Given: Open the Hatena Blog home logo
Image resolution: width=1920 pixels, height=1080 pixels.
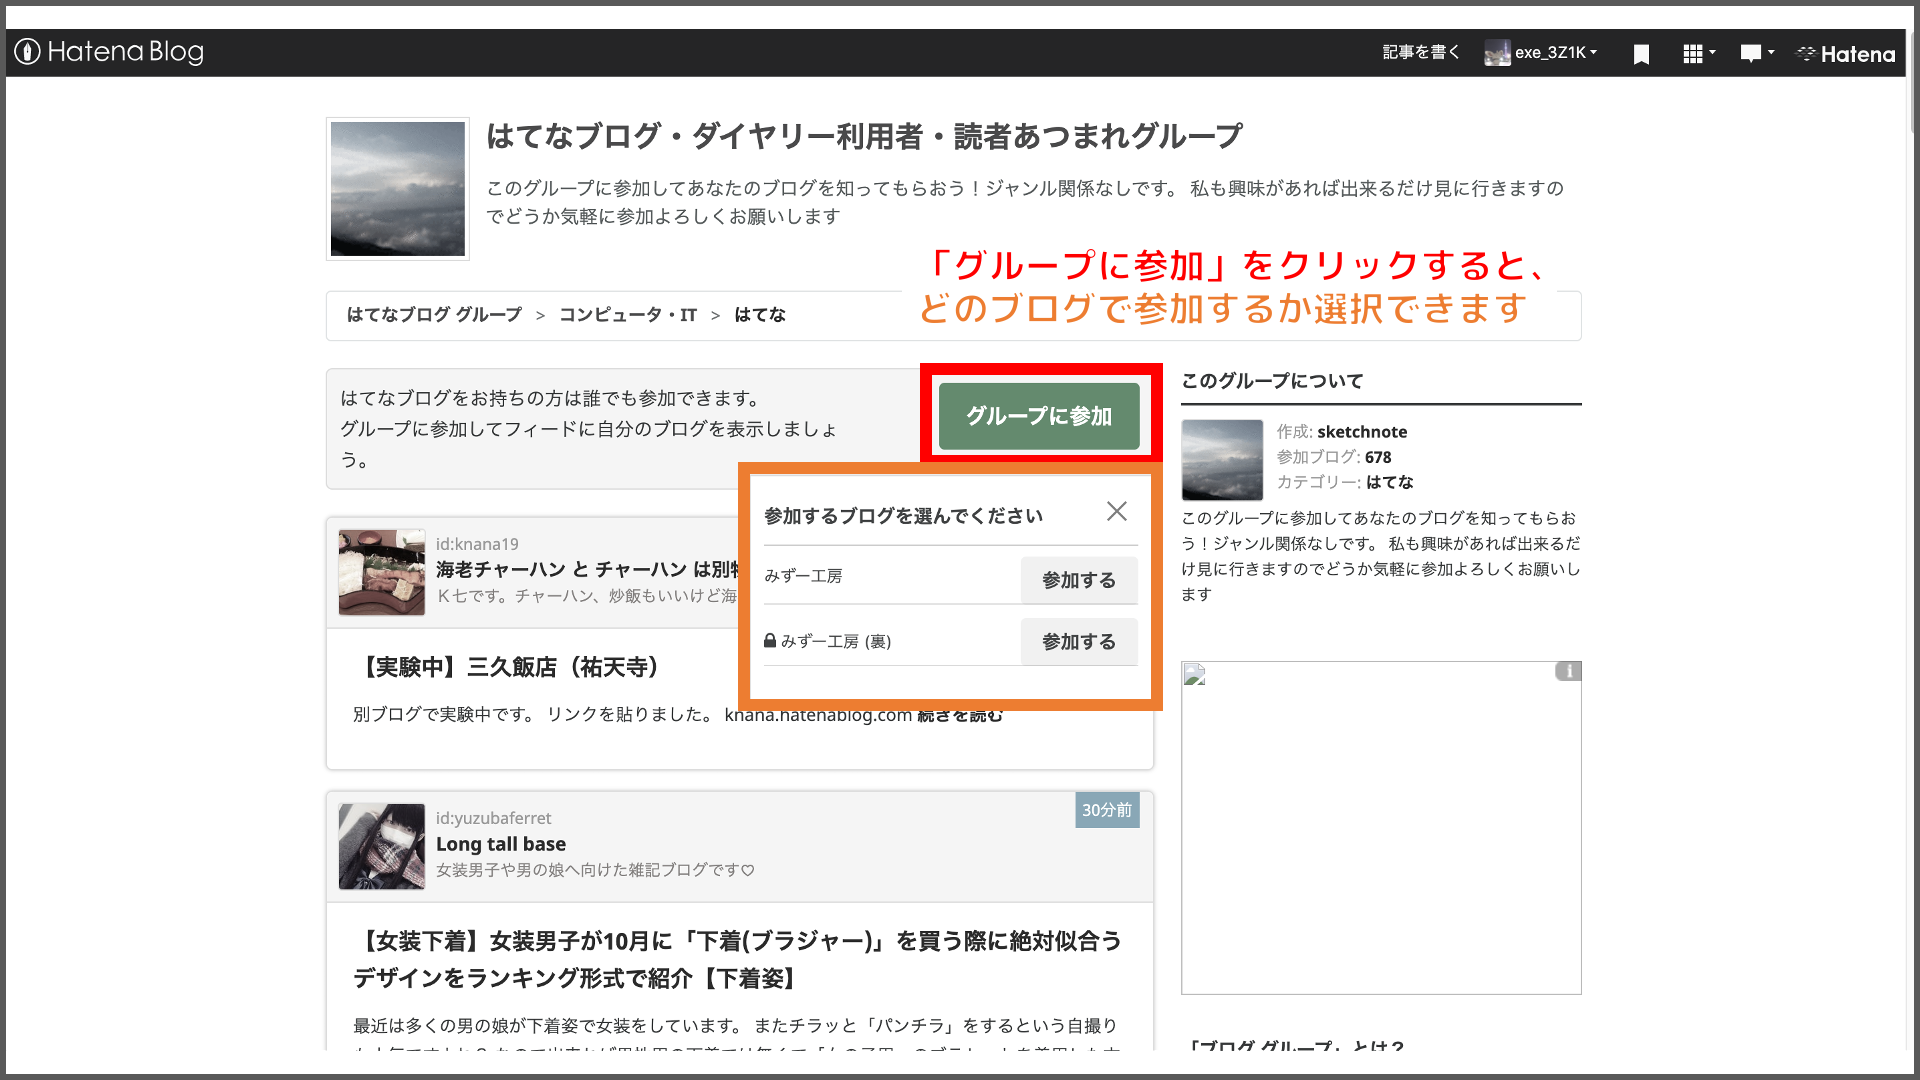Looking at the screenshot, I should pyautogui.click(x=109, y=52).
